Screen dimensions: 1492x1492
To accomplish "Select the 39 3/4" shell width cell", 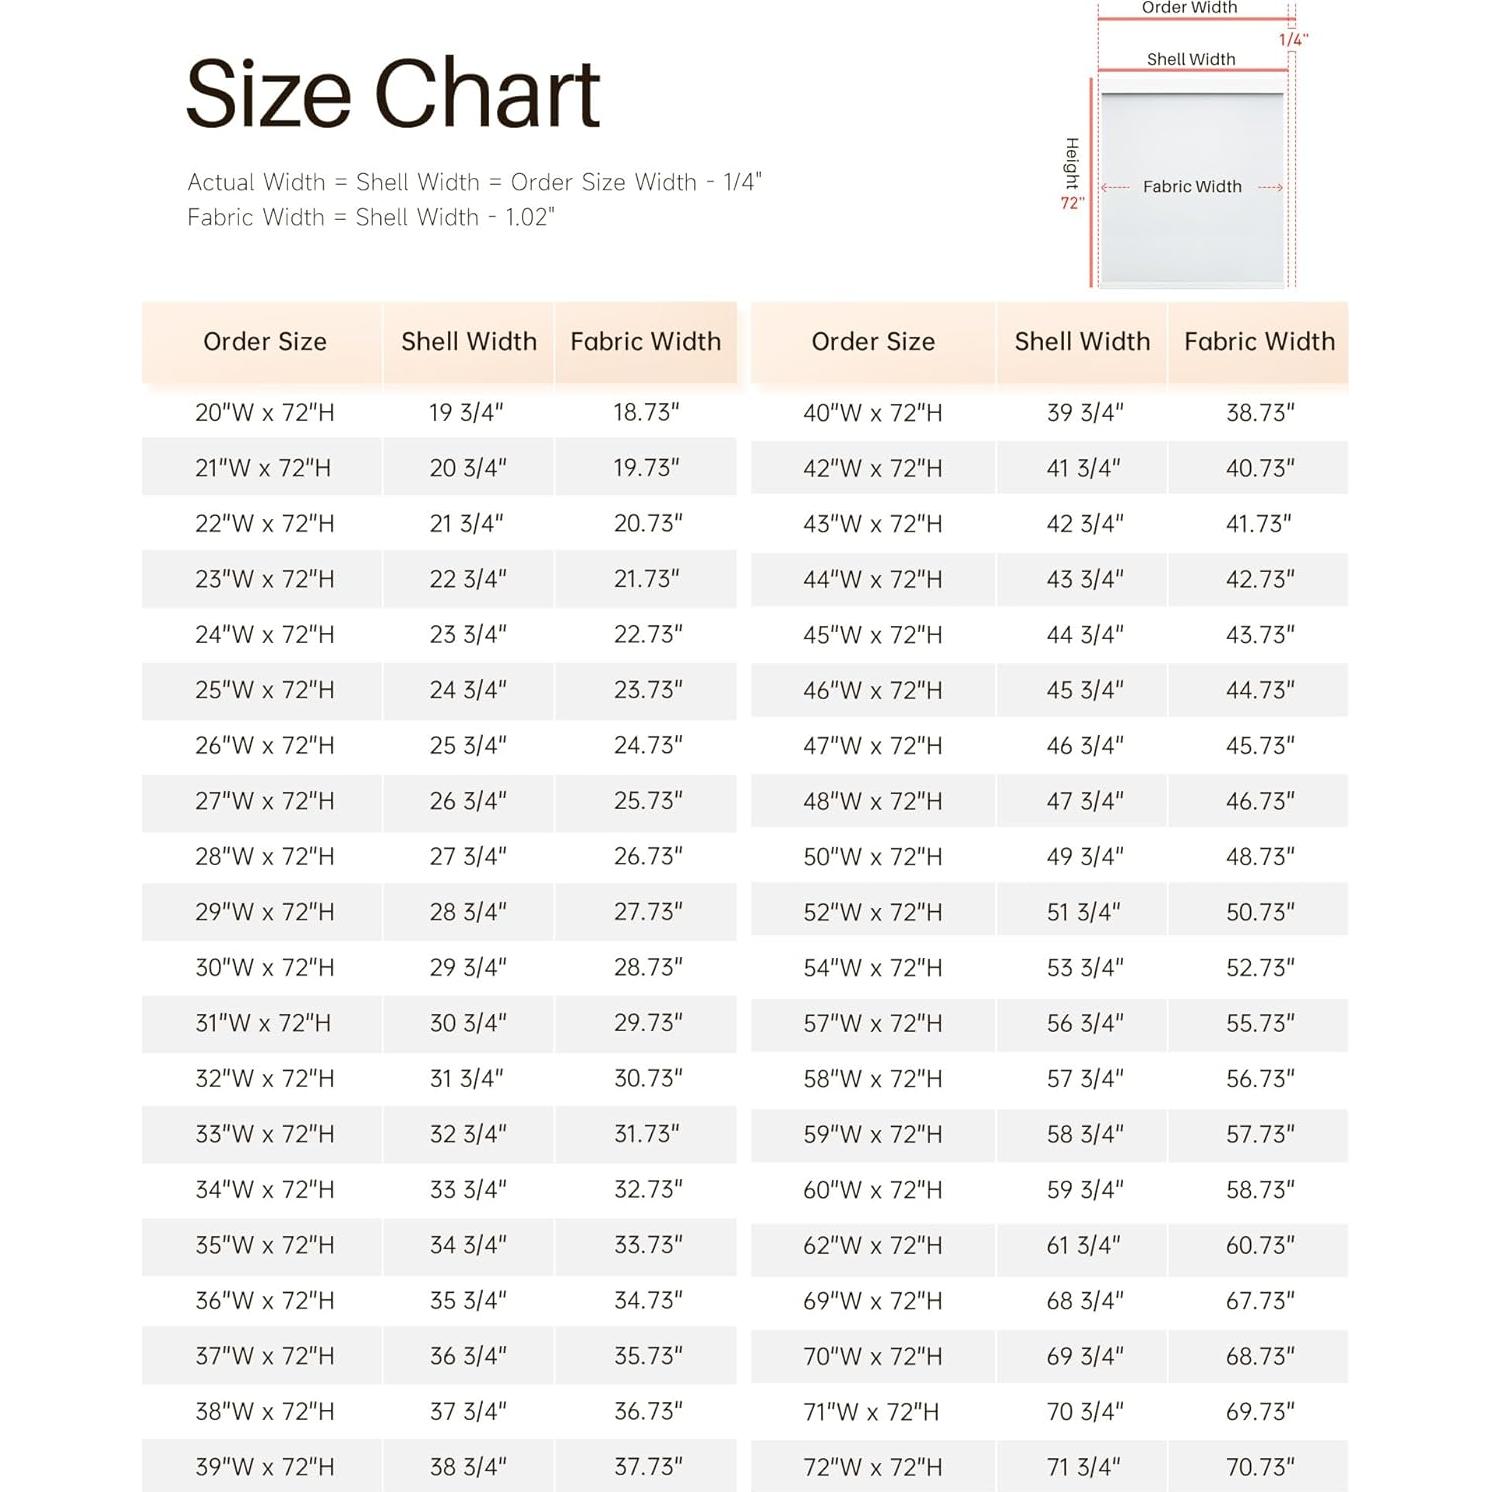I will [1084, 413].
